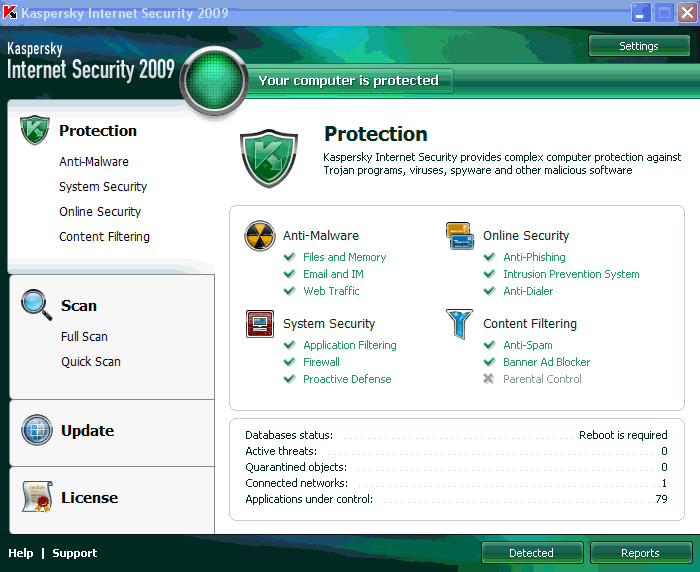
Task: Select the License section in sidebar
Action: (x=90, y=497)
